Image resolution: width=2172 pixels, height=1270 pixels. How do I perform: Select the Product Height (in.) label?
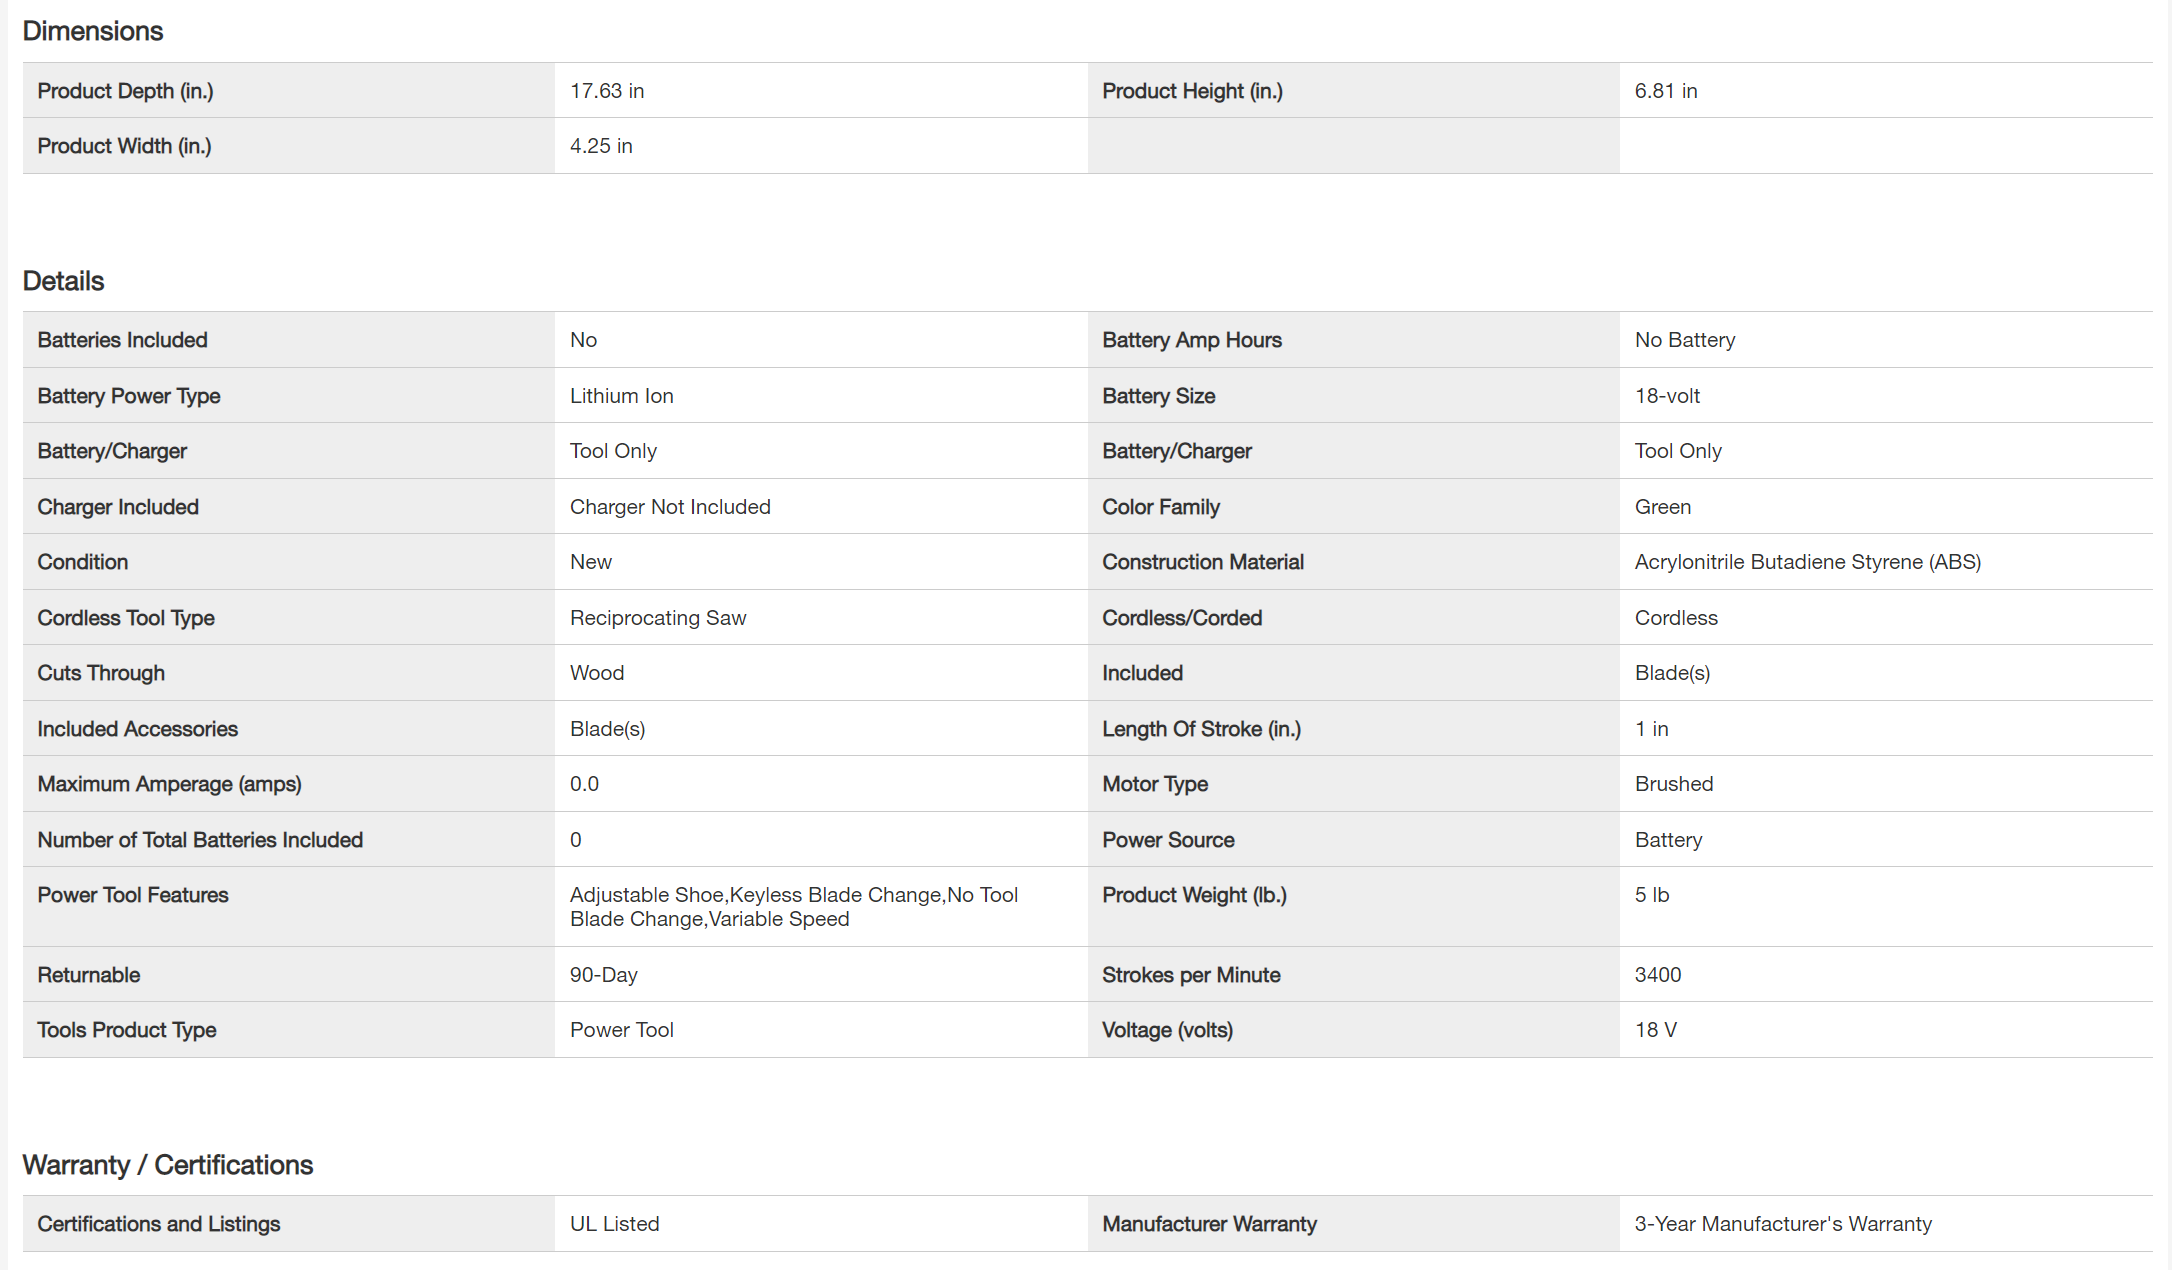pos(1192,91)
